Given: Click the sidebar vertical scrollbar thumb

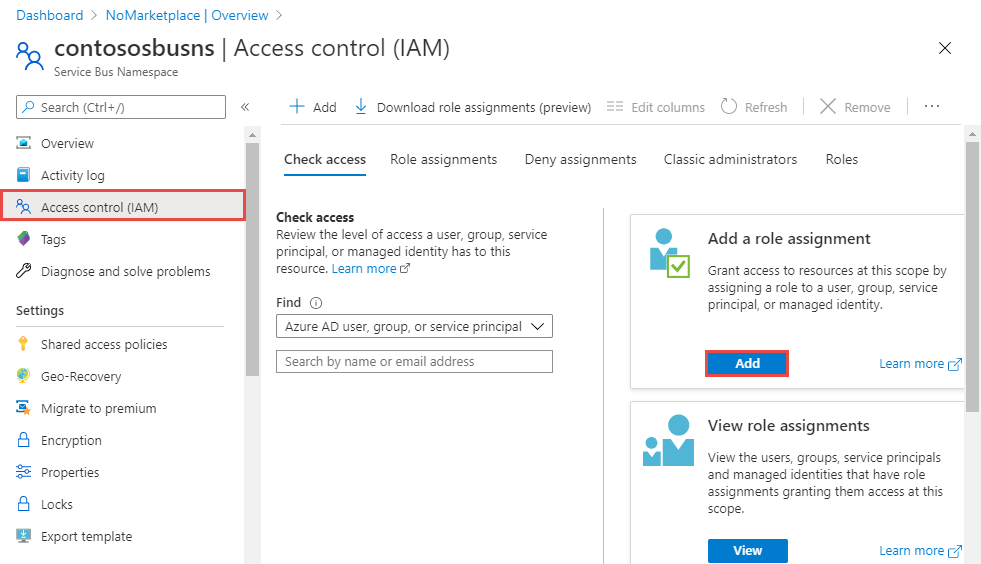Looking at the screenshot, I should (252, 259).
